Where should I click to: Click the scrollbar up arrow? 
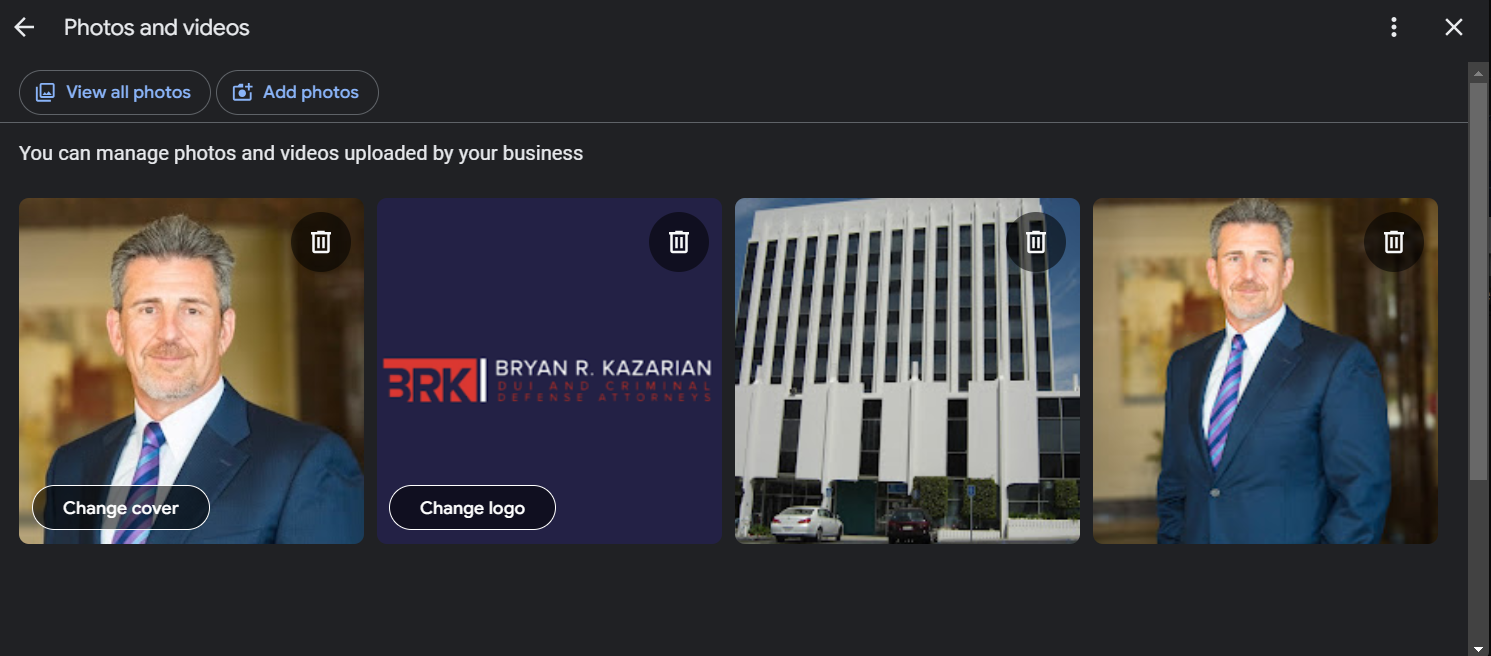pos(1479,72)
